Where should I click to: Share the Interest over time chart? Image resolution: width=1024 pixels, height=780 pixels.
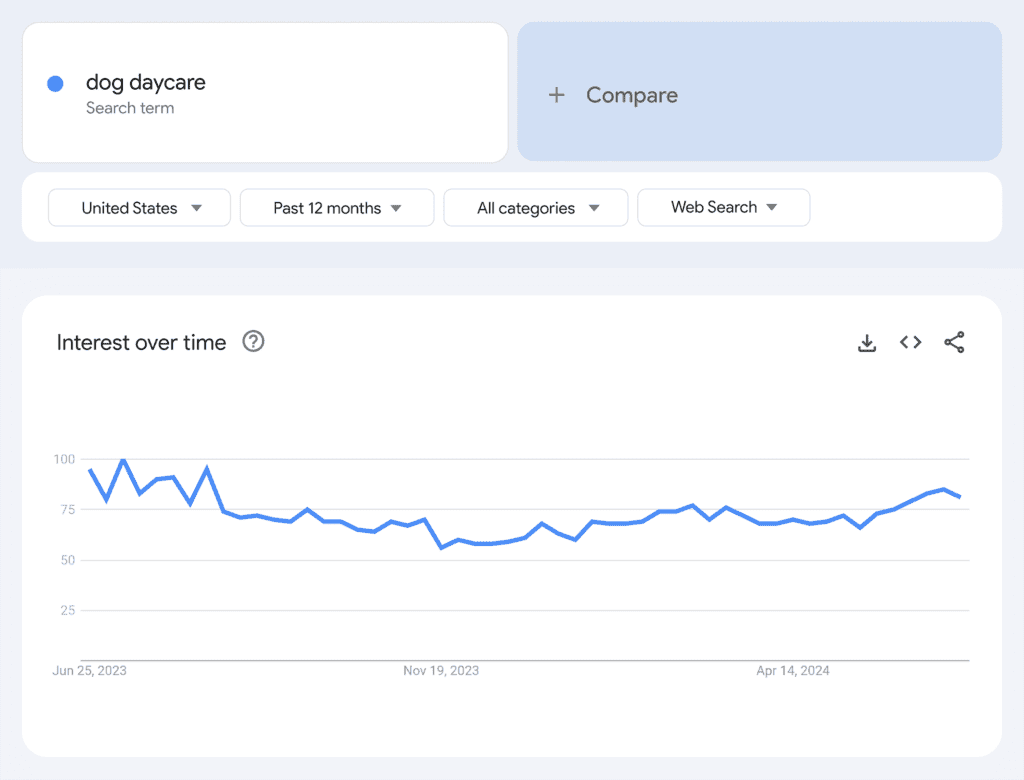click(954, 343)
